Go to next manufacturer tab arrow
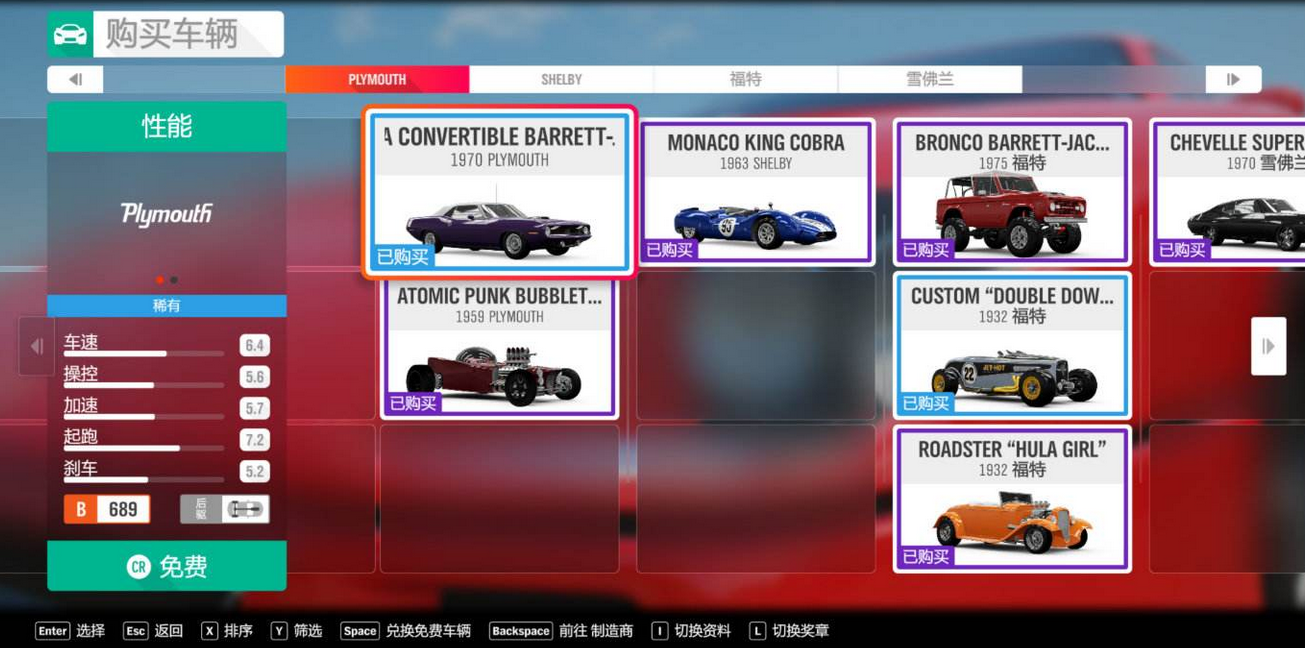The image size is (1305, 648). [1233, 79]
